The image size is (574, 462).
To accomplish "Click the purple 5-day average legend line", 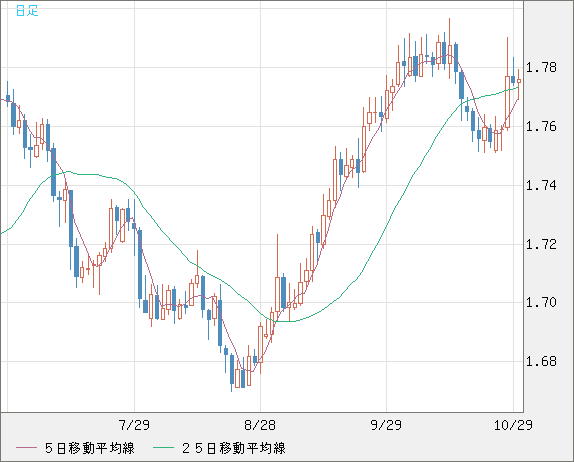I will [26, 448].
